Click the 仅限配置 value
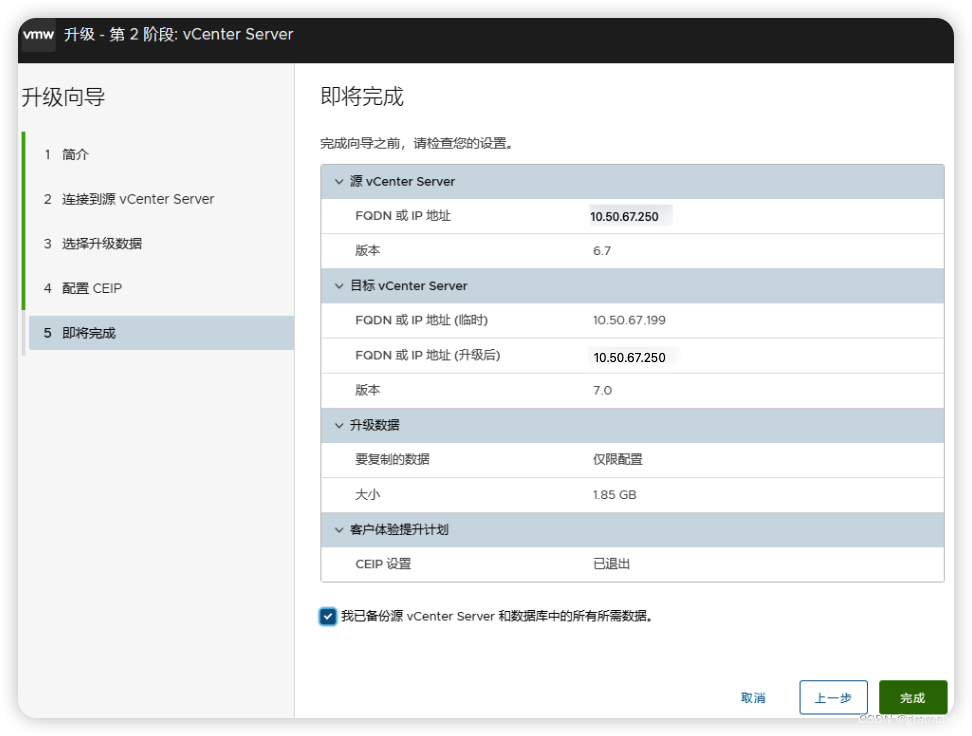Screen dimensions: 972x736 [x=617, y=459]
